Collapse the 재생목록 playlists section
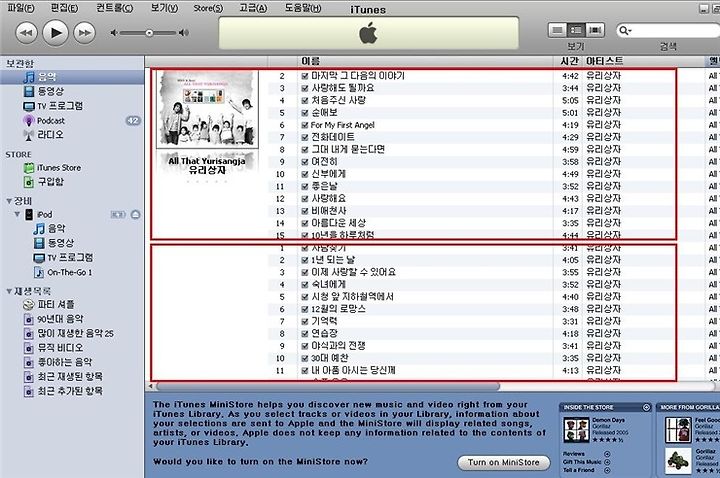720x478 pixels. [x=9, y=291]
